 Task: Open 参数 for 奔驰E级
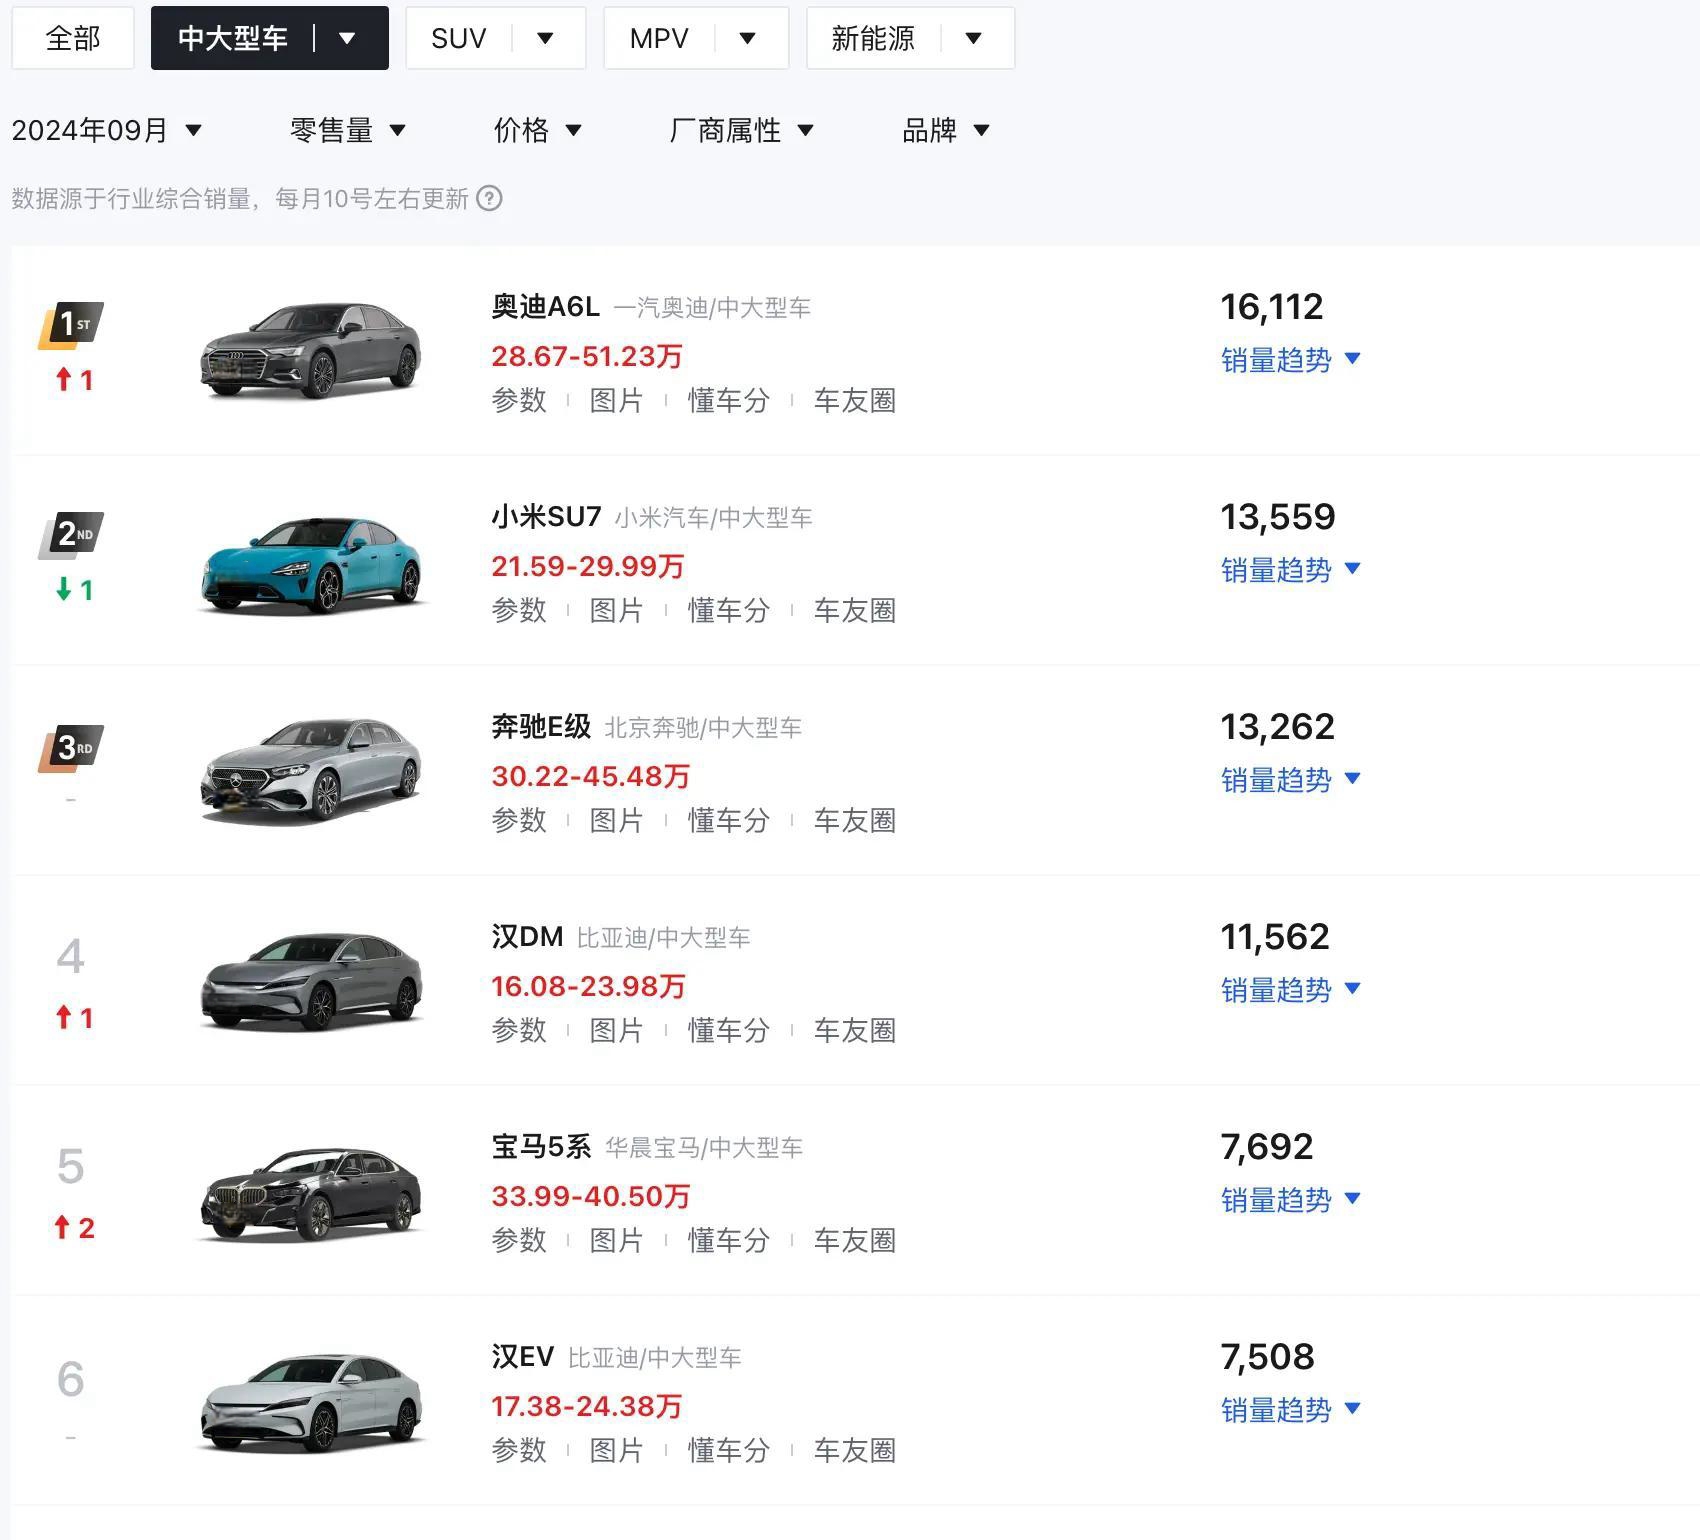[x=519, y=820]
